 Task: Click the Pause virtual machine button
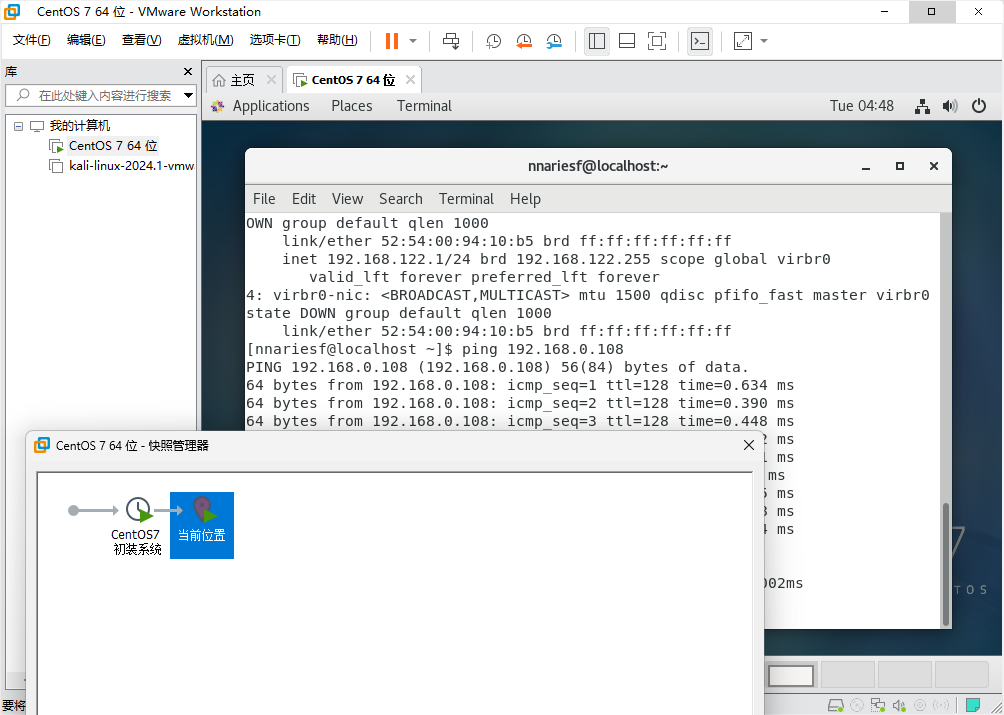click(391, 41)
